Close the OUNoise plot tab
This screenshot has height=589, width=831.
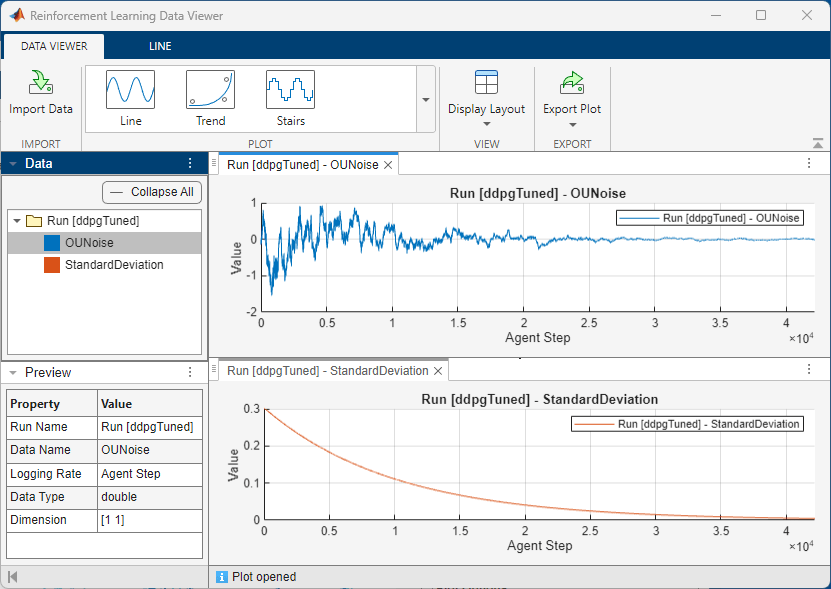[x=389, y=165]
